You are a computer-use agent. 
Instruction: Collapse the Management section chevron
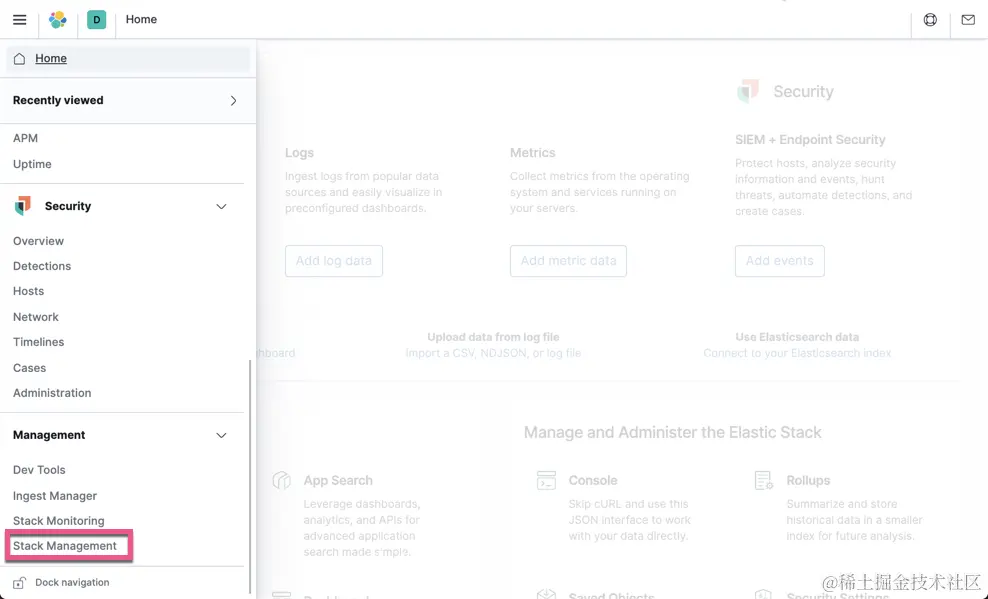(221, 435)
